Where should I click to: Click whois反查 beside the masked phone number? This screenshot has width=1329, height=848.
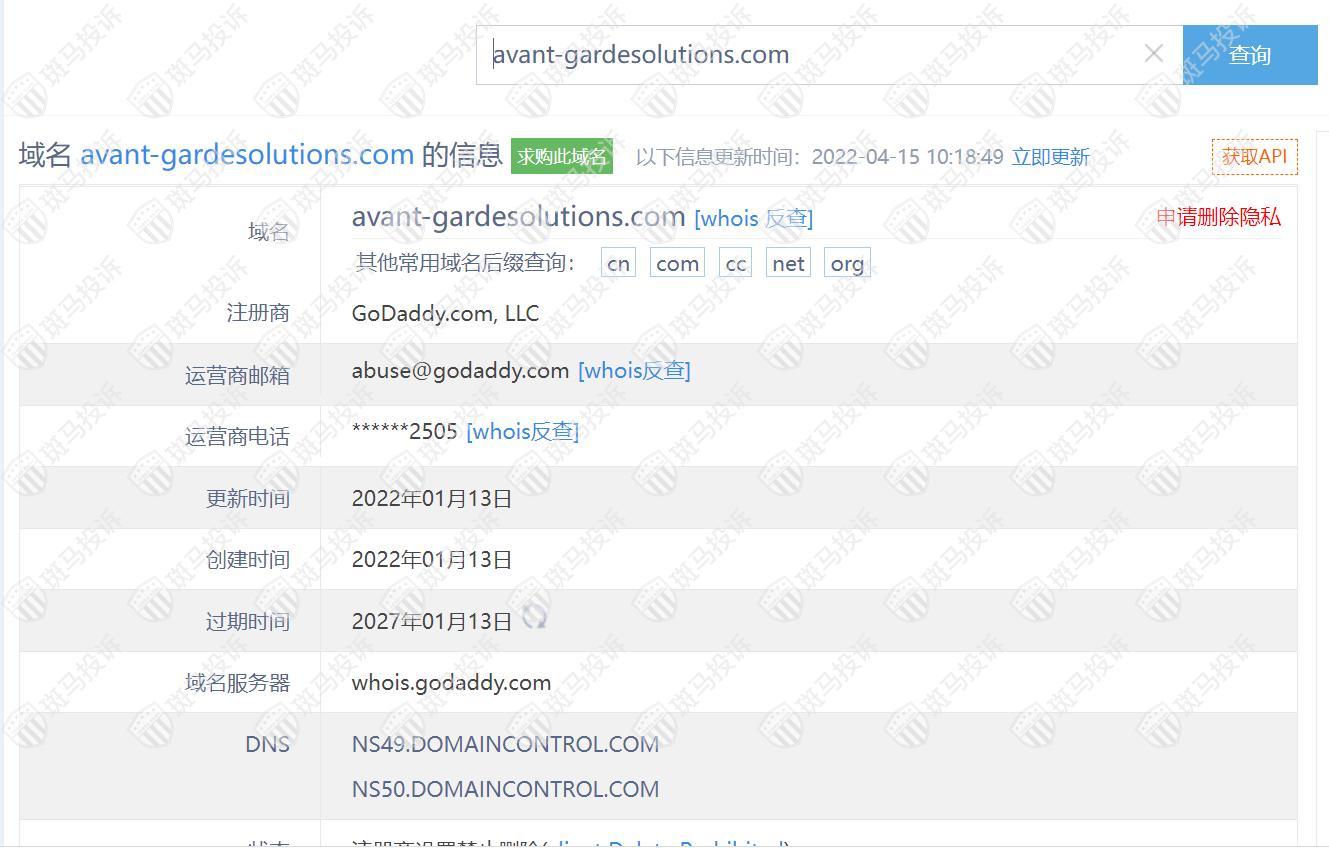(x=522, y=432)
